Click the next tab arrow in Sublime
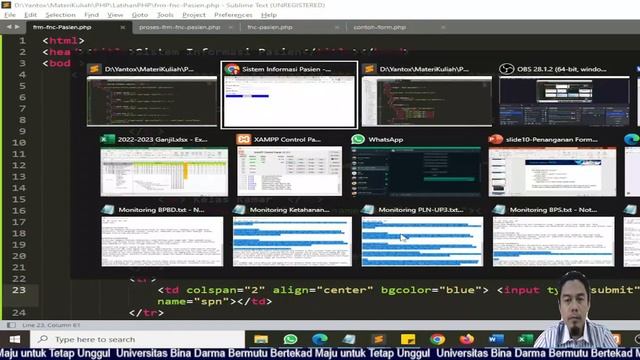The width and height of the screenshot is (640, 360). coord(17,27)
